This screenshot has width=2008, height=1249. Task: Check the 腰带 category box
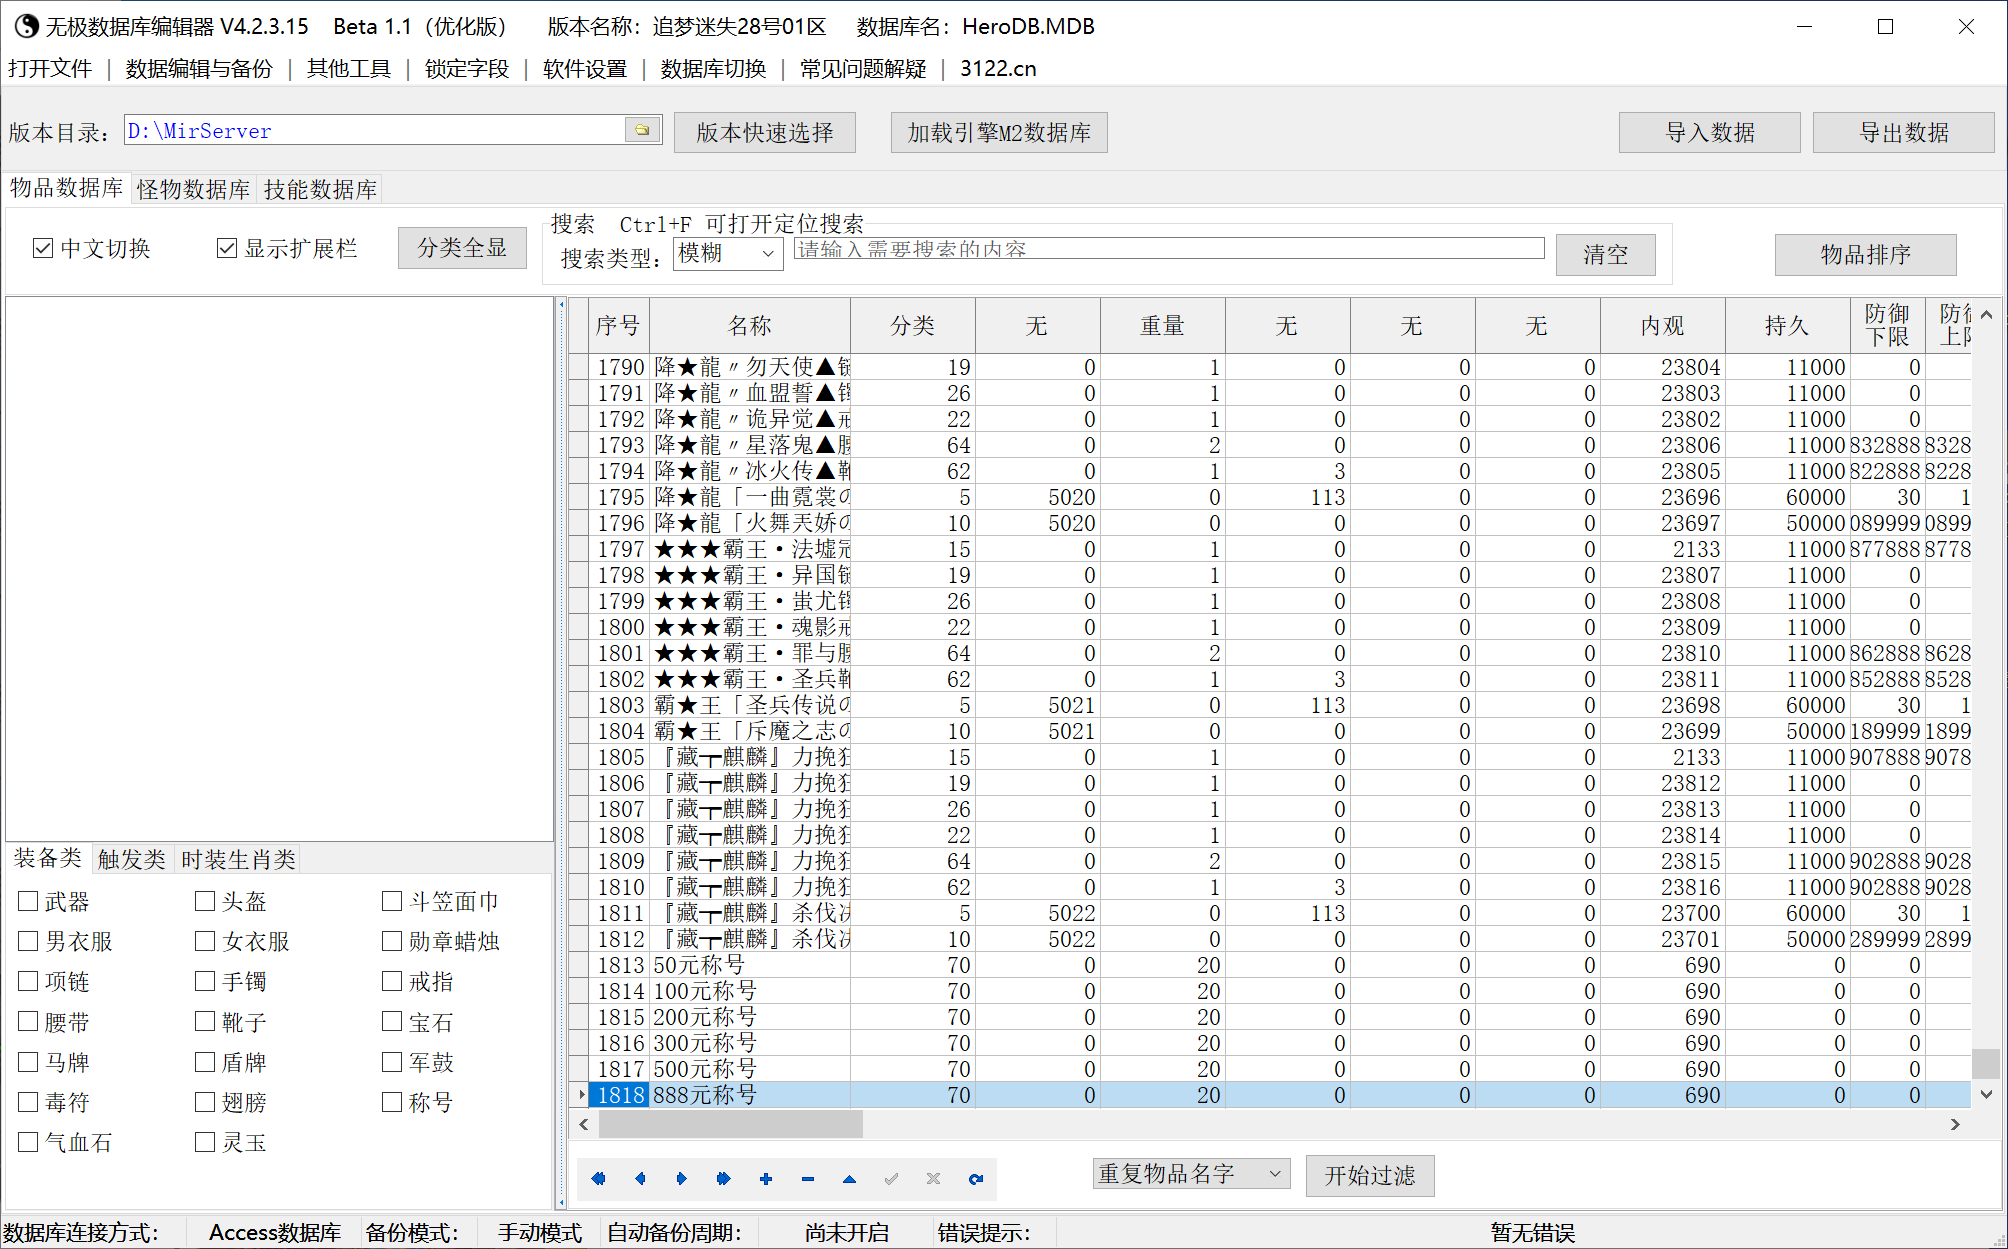coord(29,1021)
